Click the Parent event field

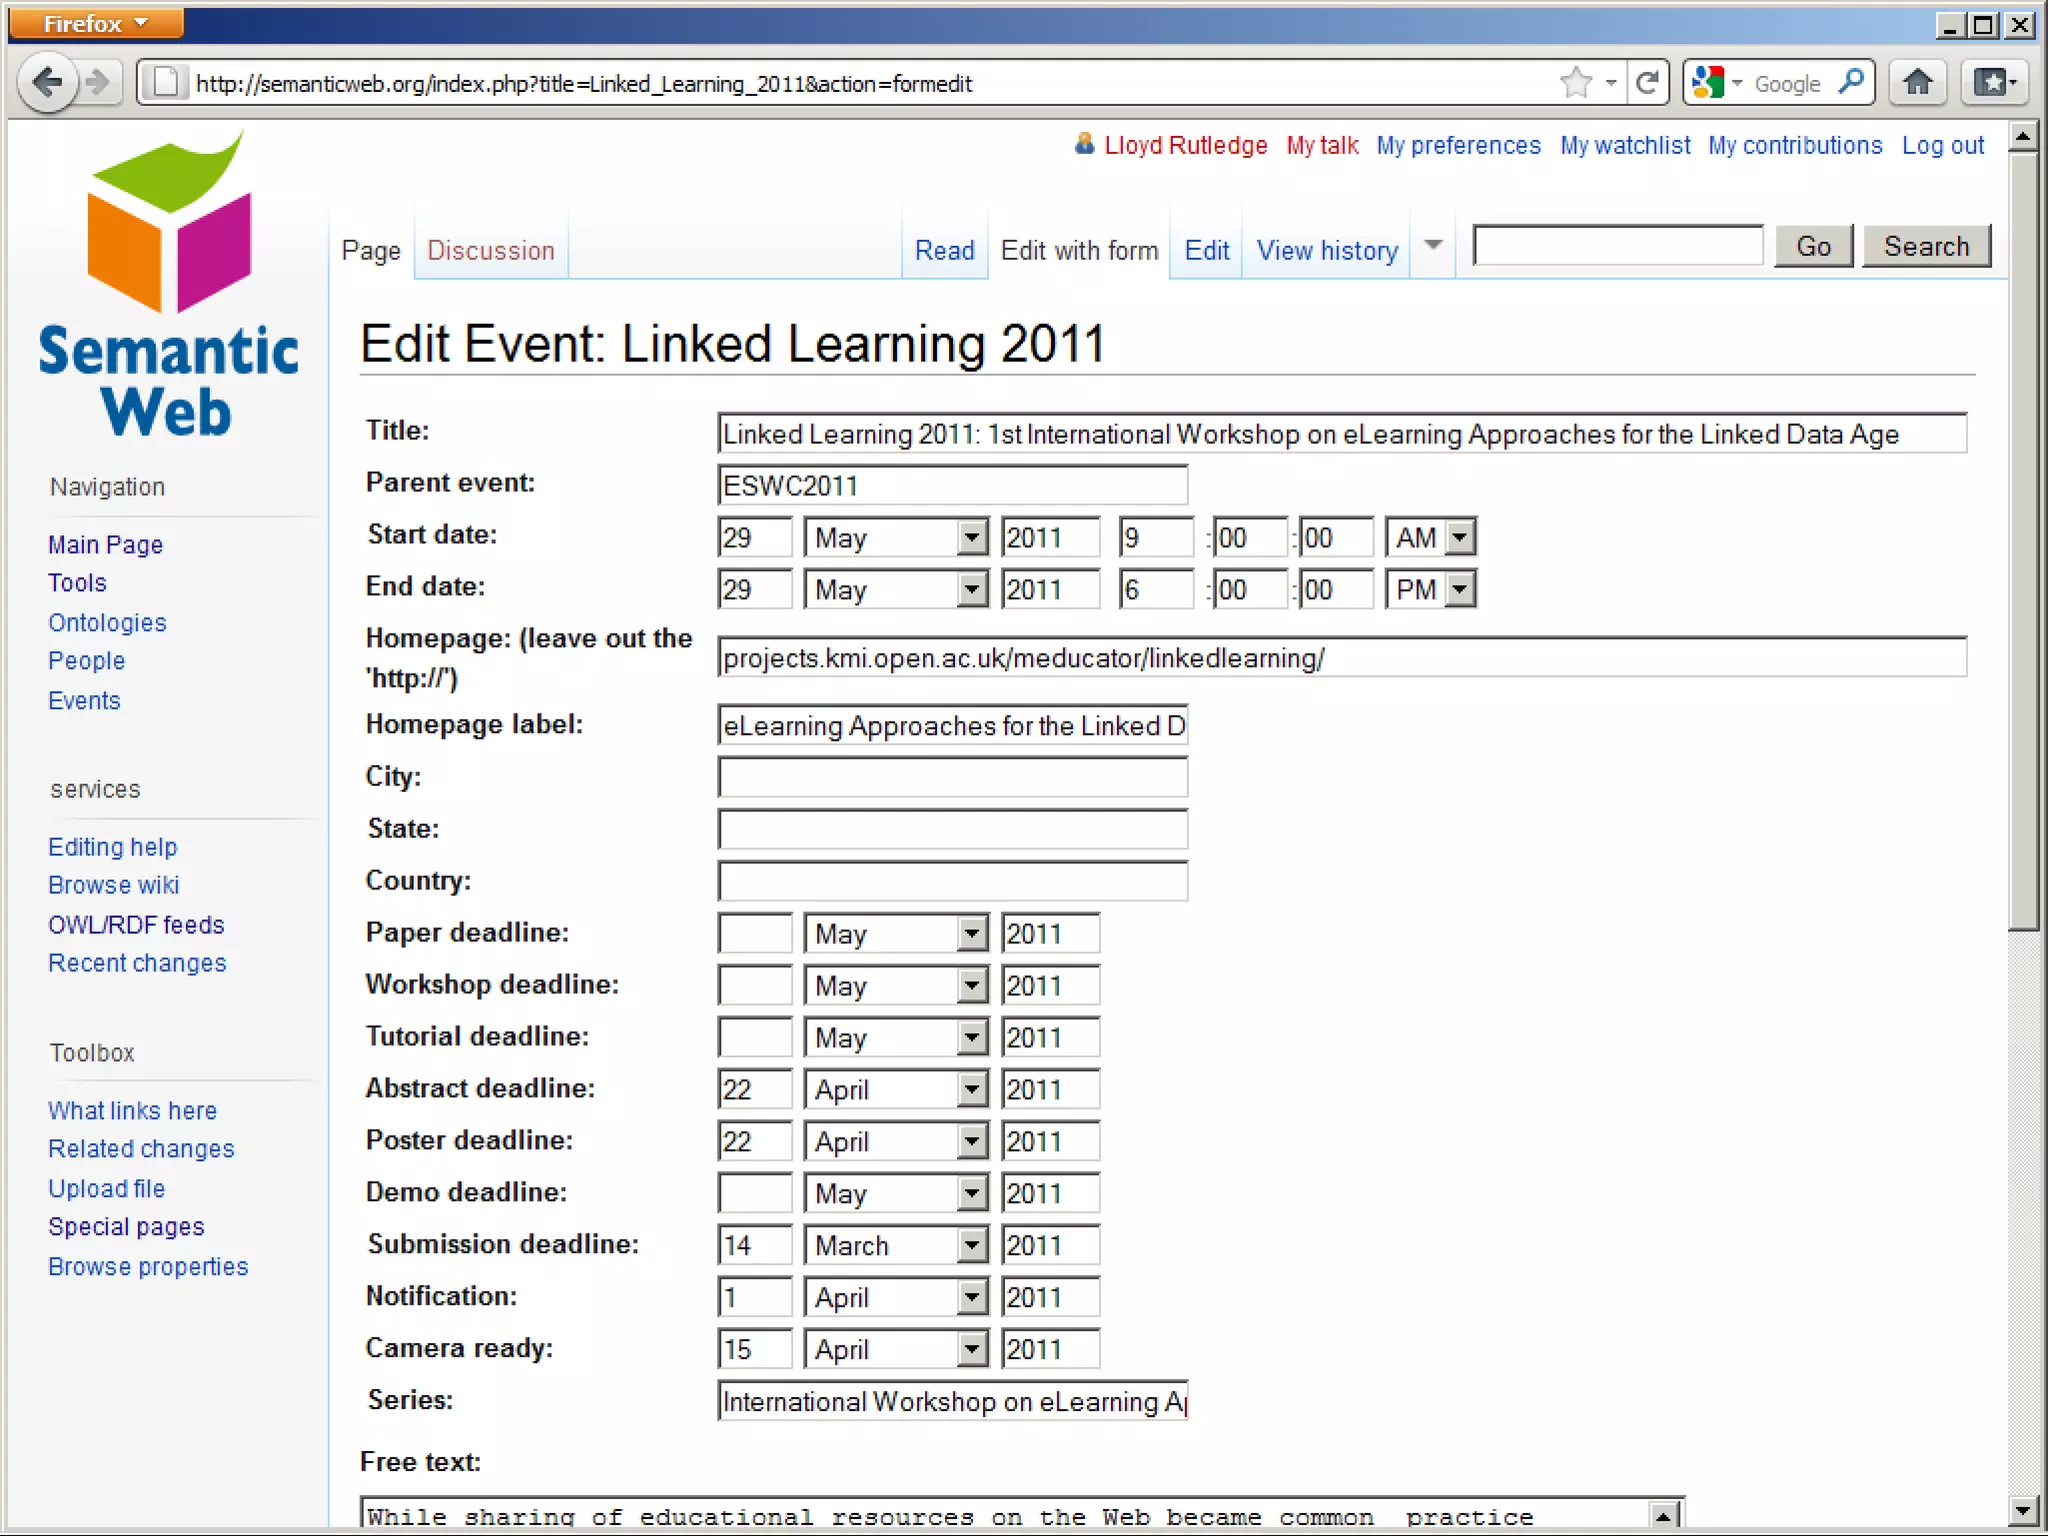(x=952, y=485)
